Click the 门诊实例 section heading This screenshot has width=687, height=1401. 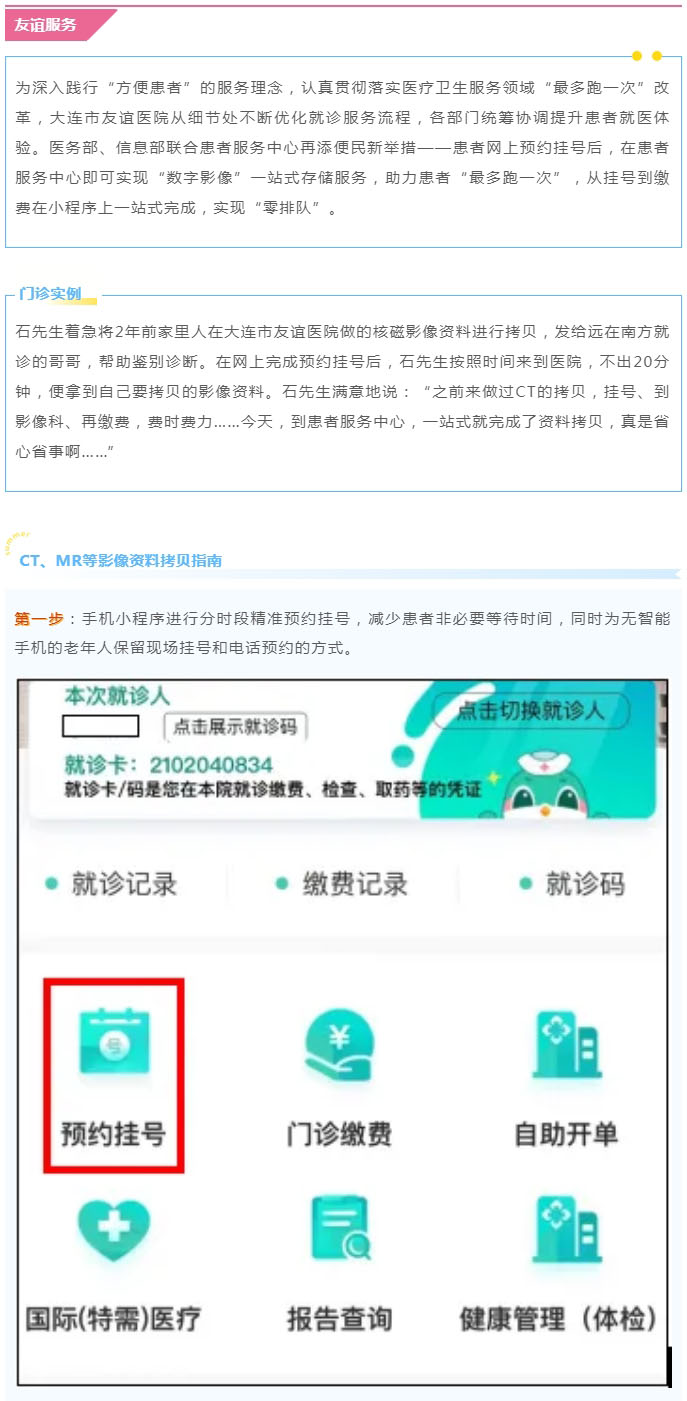click(x=50, y=294)
